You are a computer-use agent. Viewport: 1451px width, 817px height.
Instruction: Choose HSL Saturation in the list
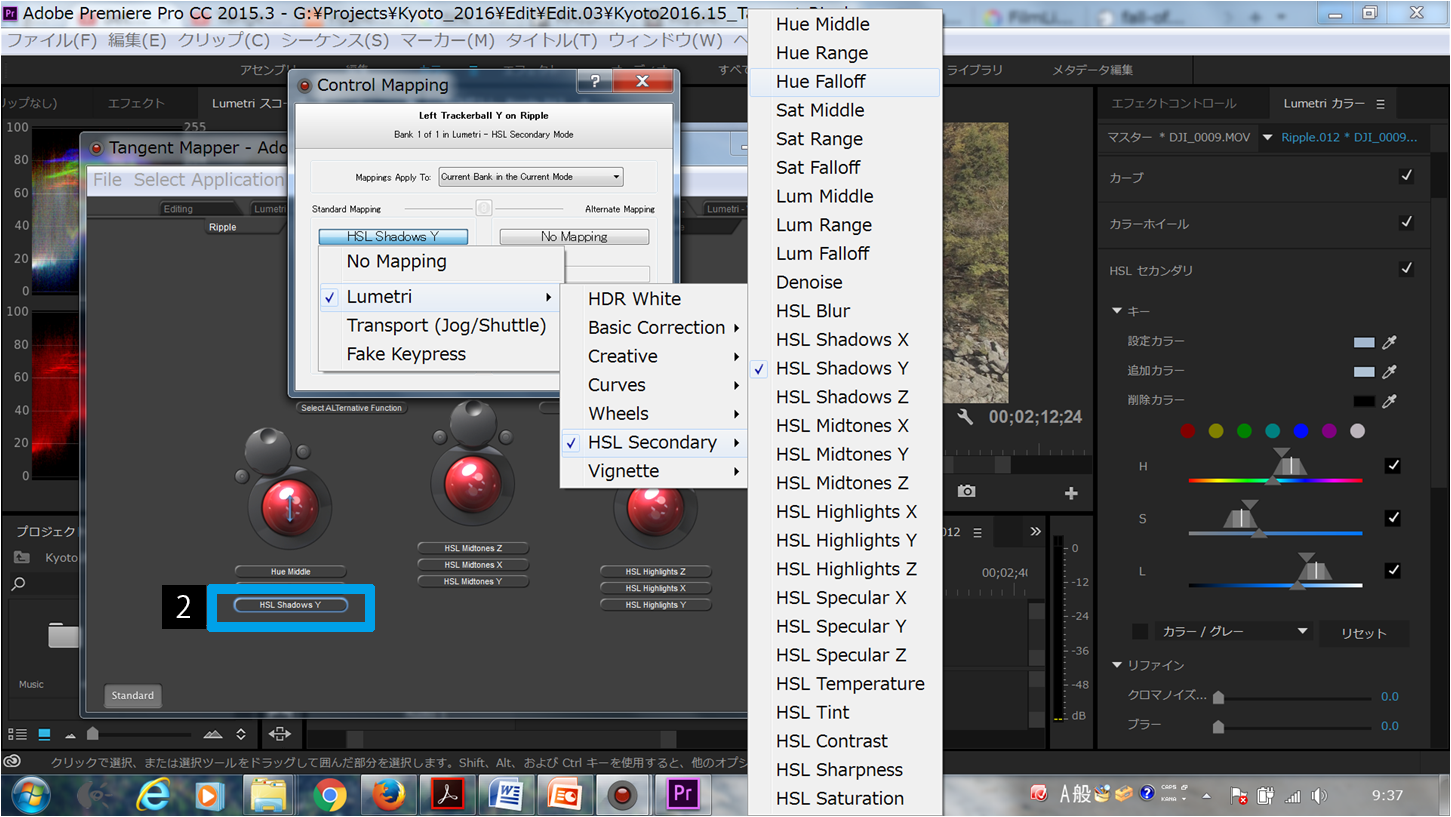click(845, 799)
